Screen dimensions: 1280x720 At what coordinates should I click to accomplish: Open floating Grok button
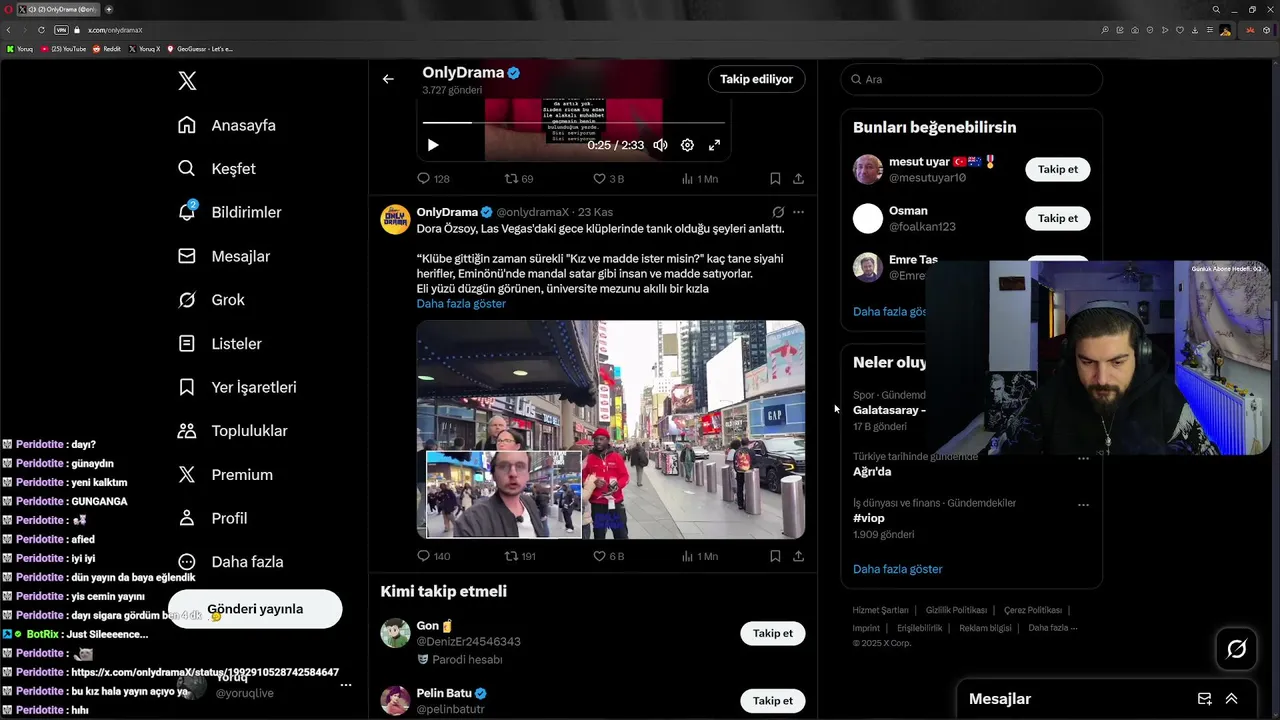(x=1236, y=649)
